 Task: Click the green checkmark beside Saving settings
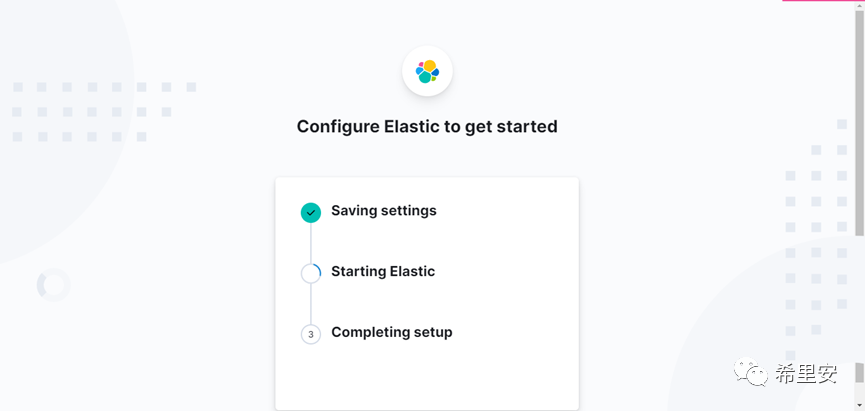311,212
